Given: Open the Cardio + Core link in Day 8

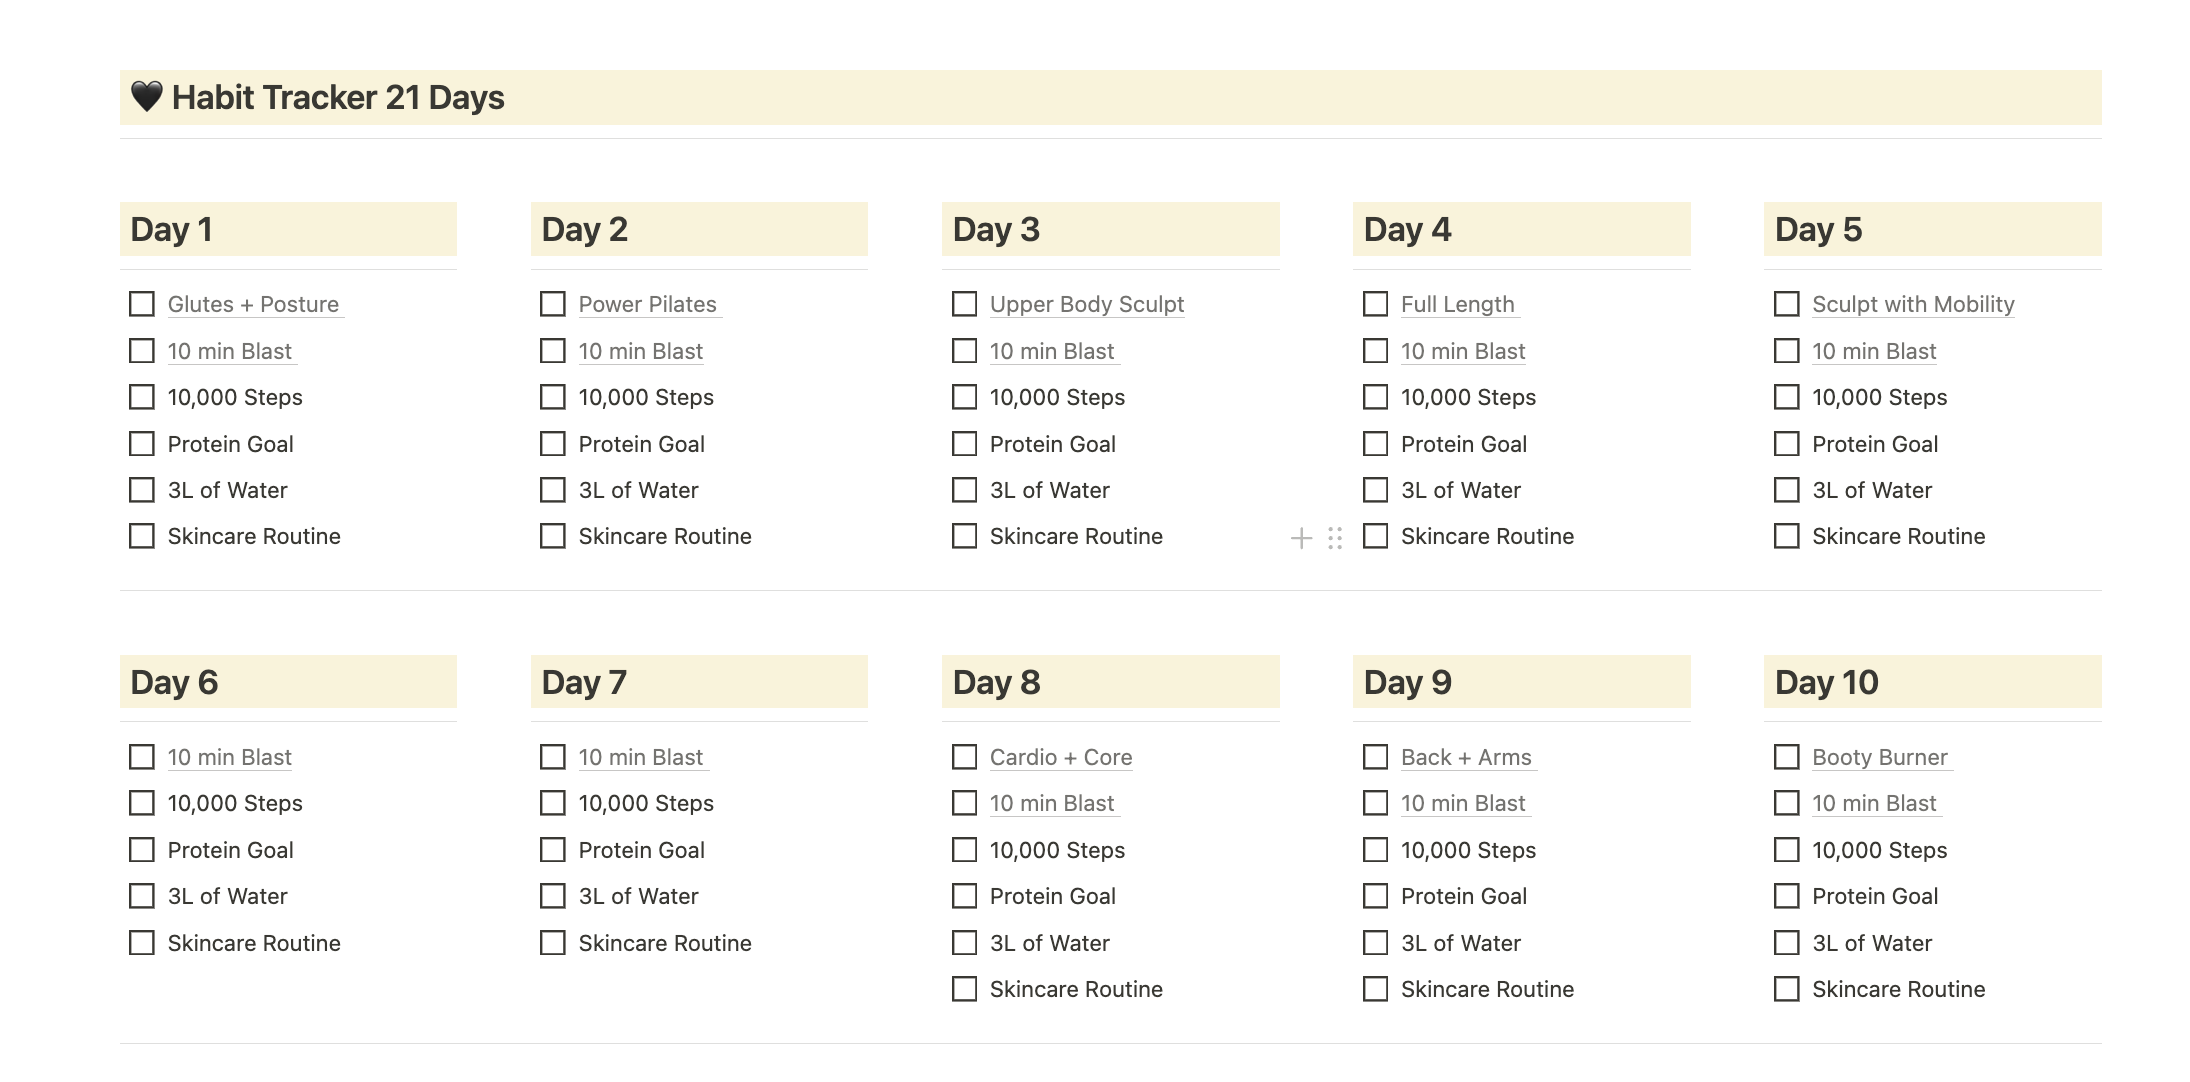Looking at the screenshot, I should [1060, 757].
